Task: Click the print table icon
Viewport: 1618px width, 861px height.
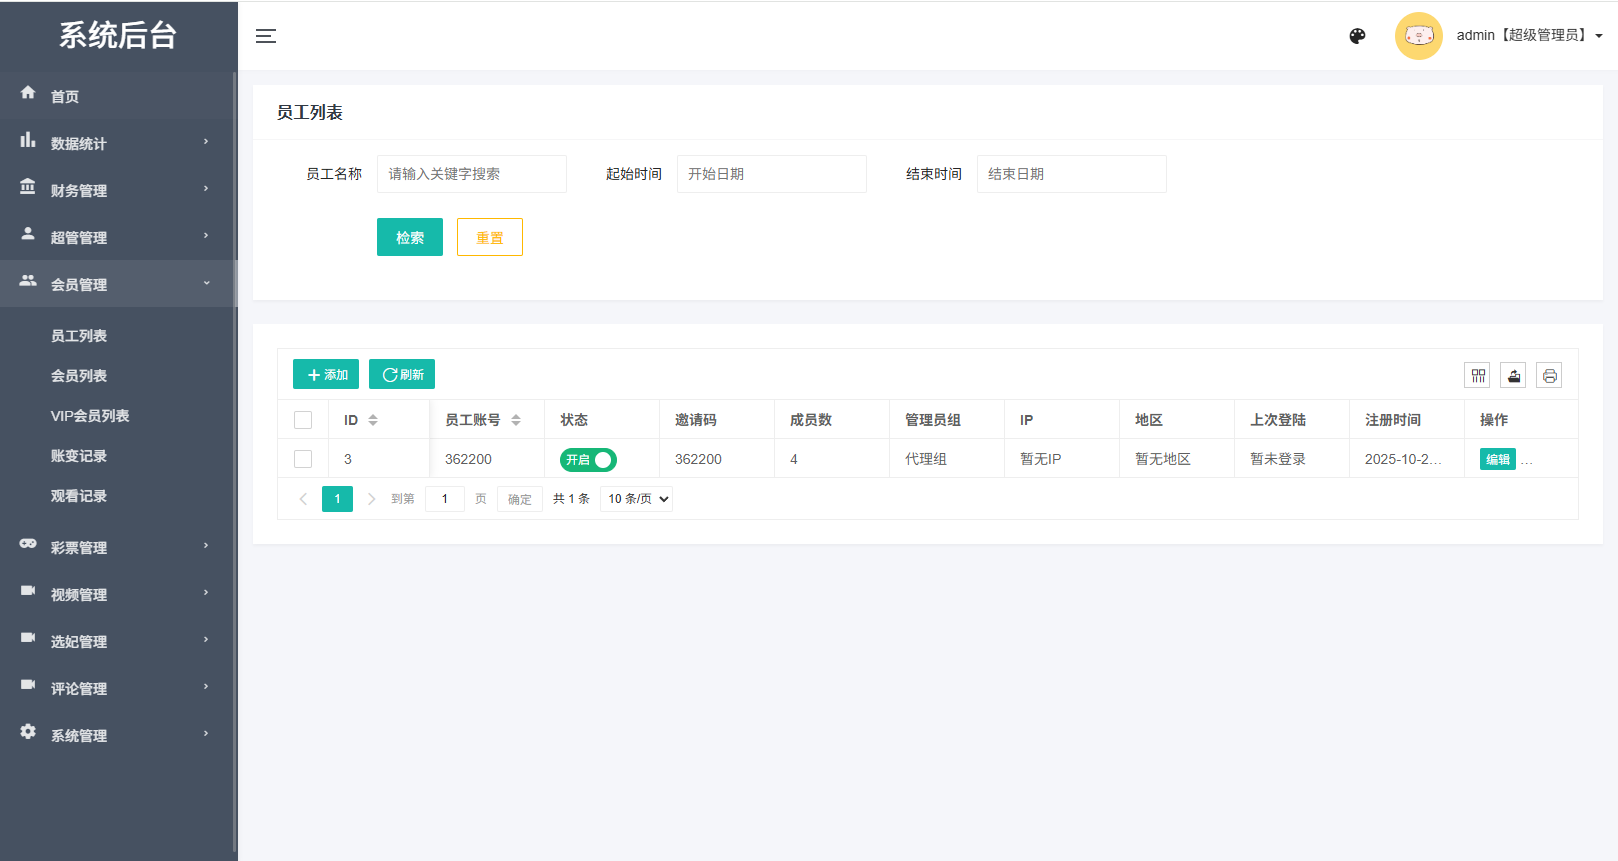Action: pos(1549,376)
